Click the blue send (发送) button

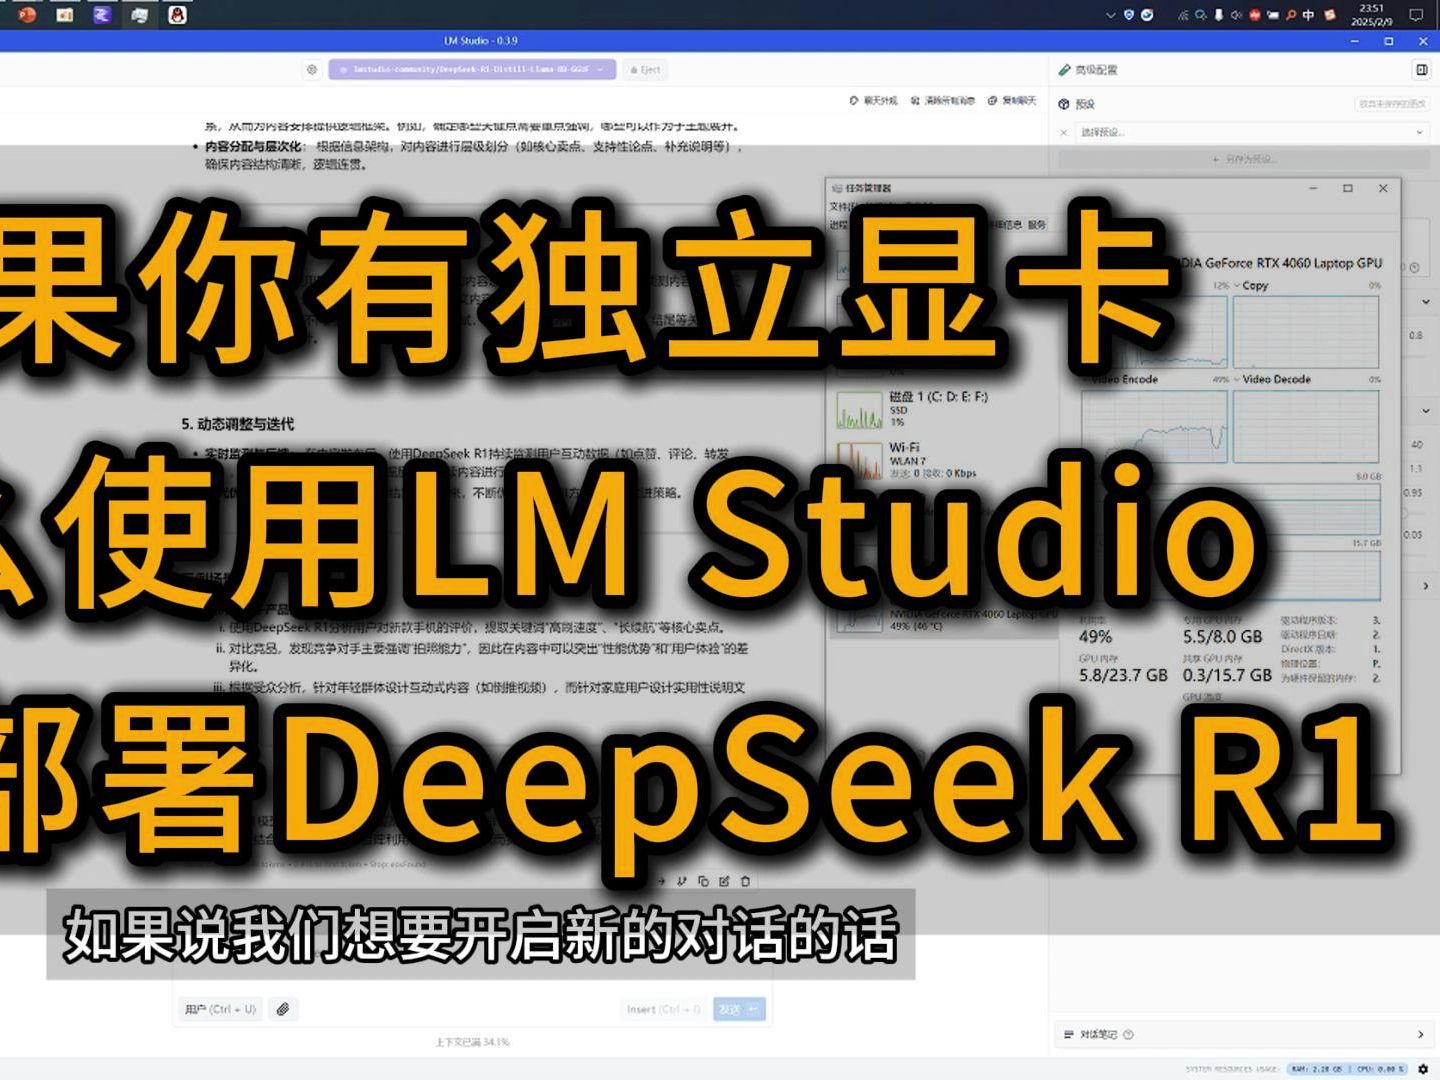click(x=739, y=1010)
